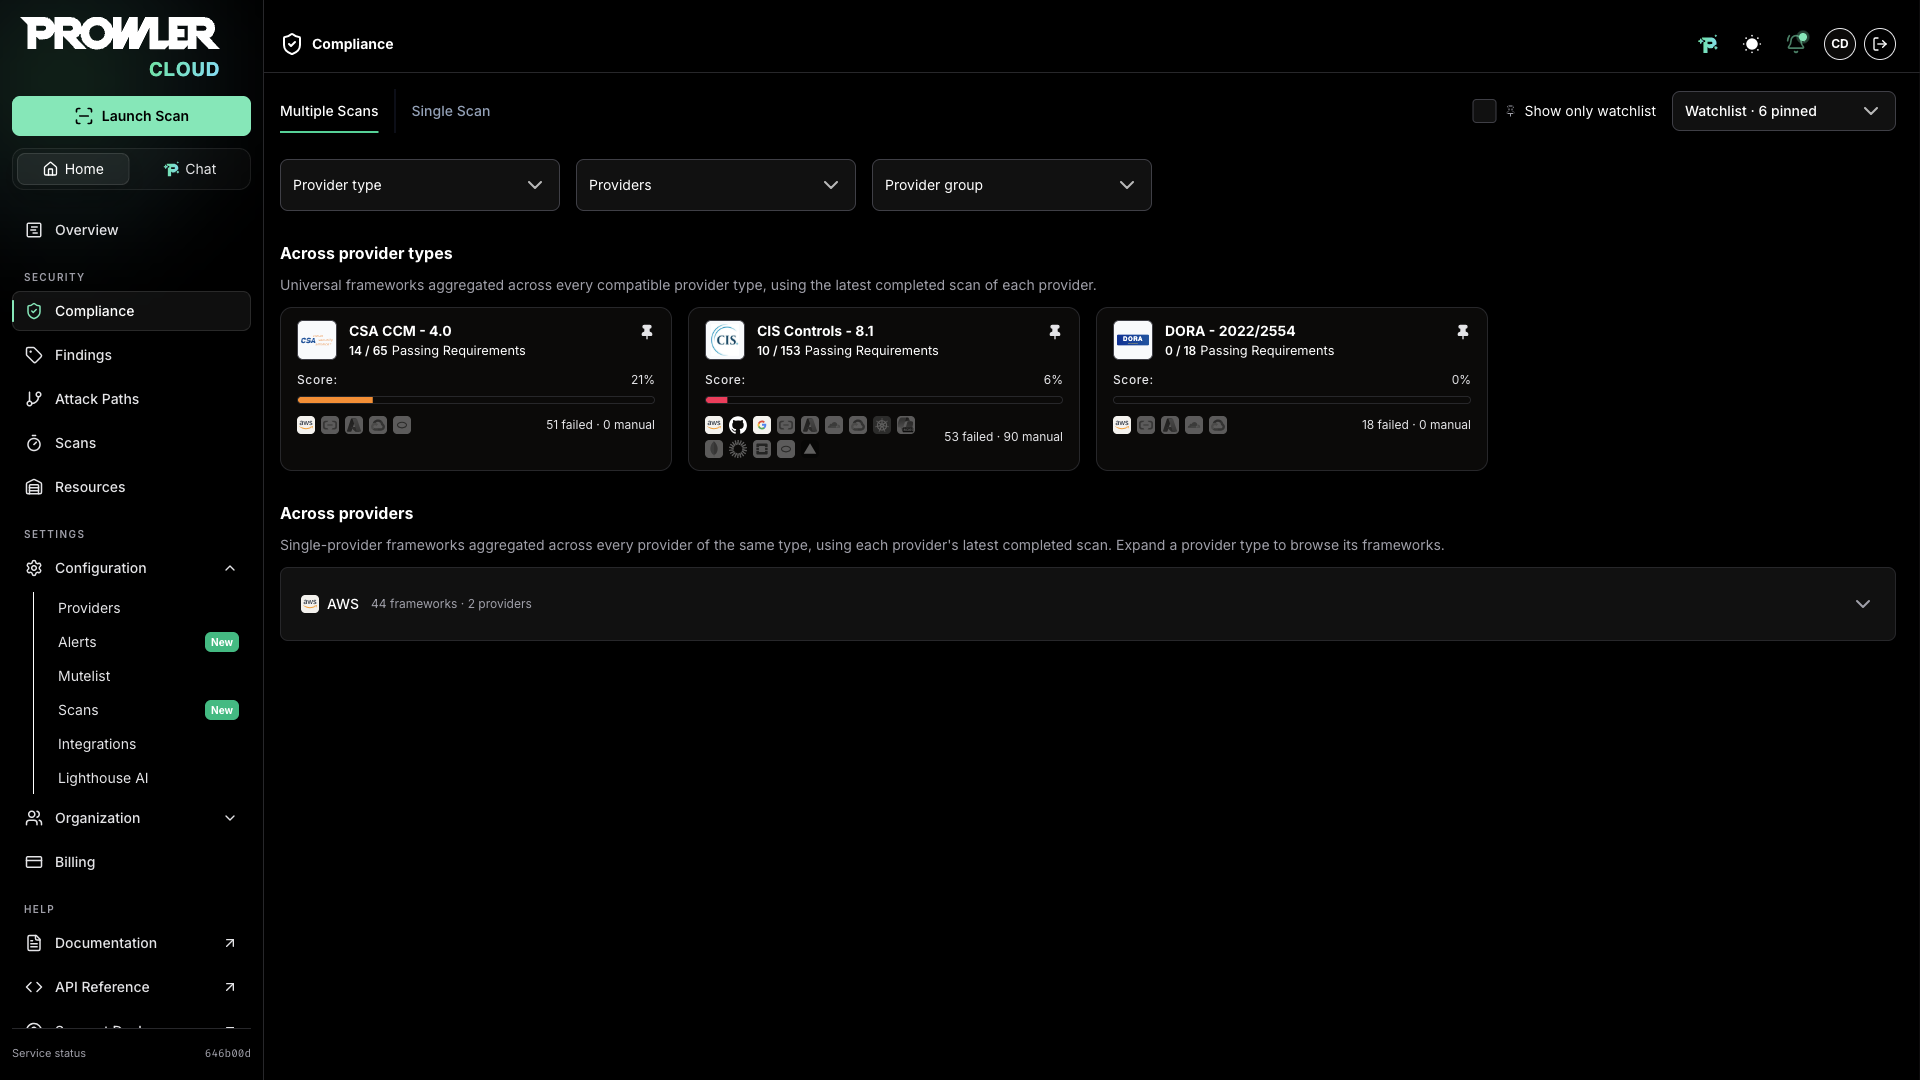The height and width of the screenshot is (1080, 1920).
Task: Open Attack Paths page
Action: pyautogui.click(x=131, y=399)
